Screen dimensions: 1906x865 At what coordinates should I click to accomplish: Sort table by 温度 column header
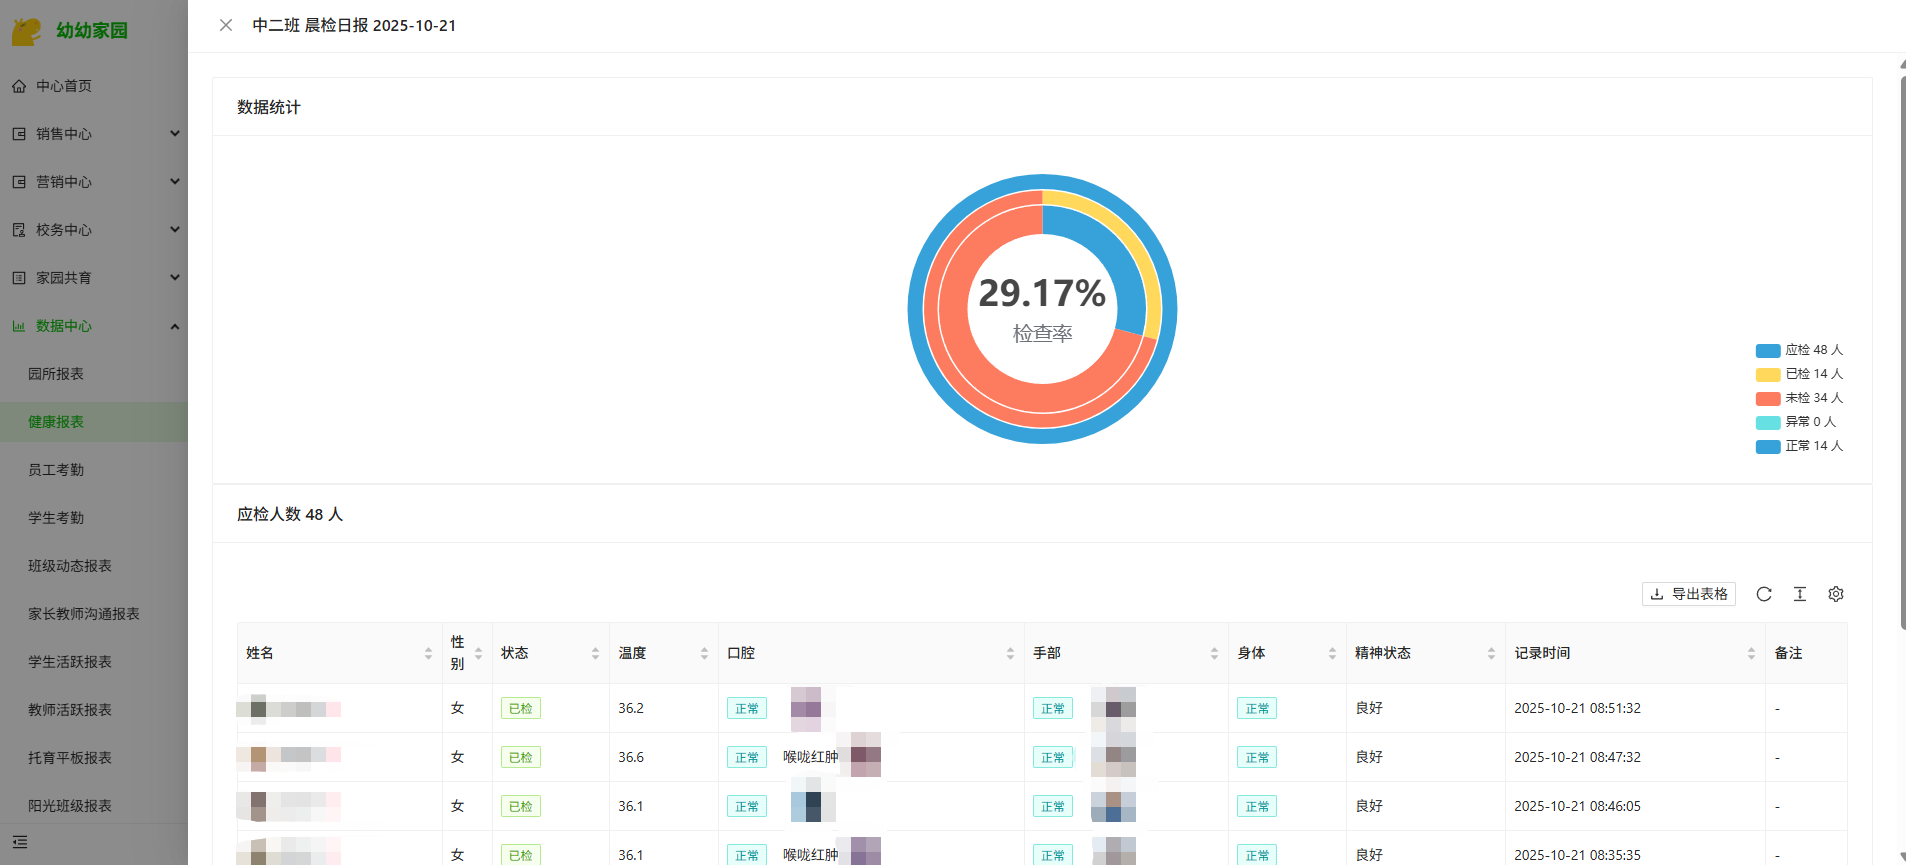point(633,653)
